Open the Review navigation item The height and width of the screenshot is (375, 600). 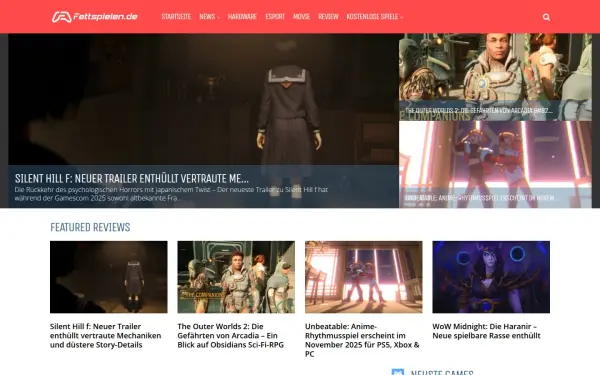click(328, 16)
